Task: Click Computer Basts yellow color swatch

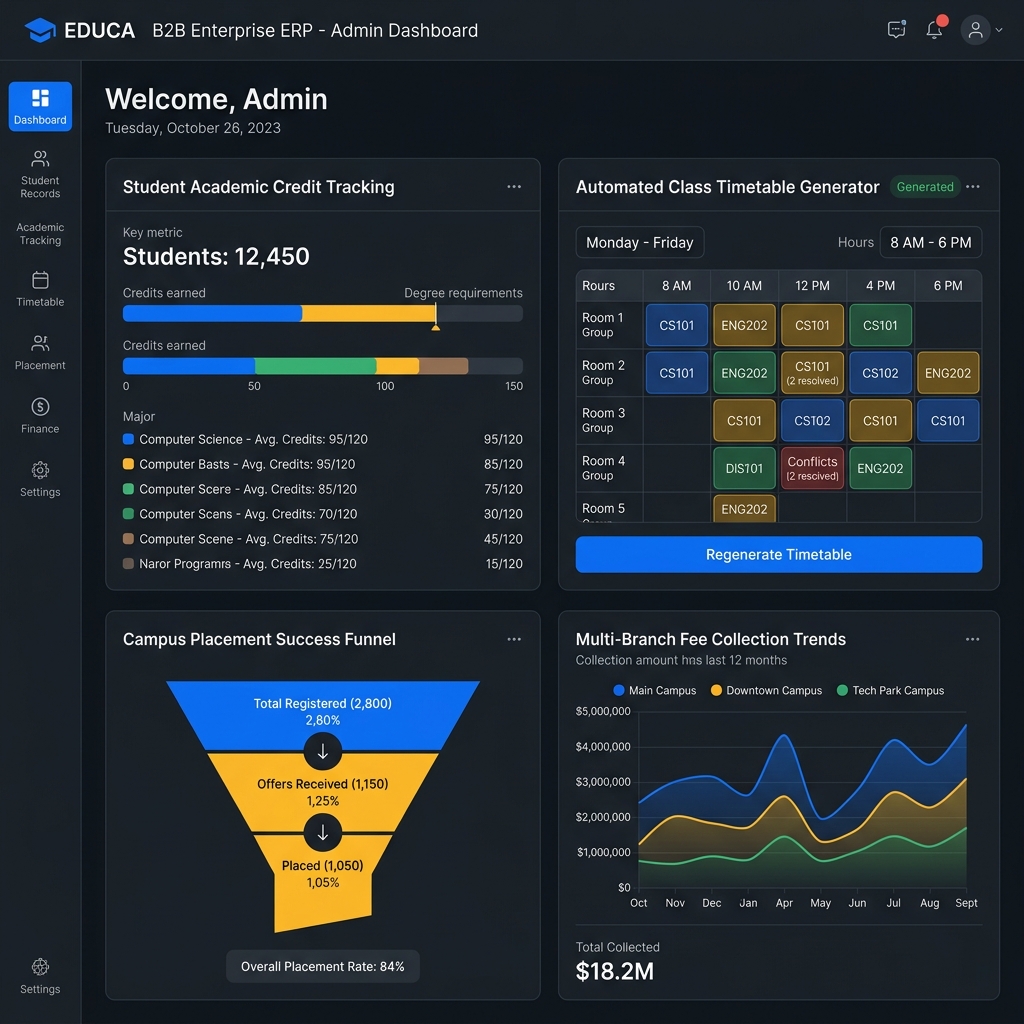Action: coord(129,464)
